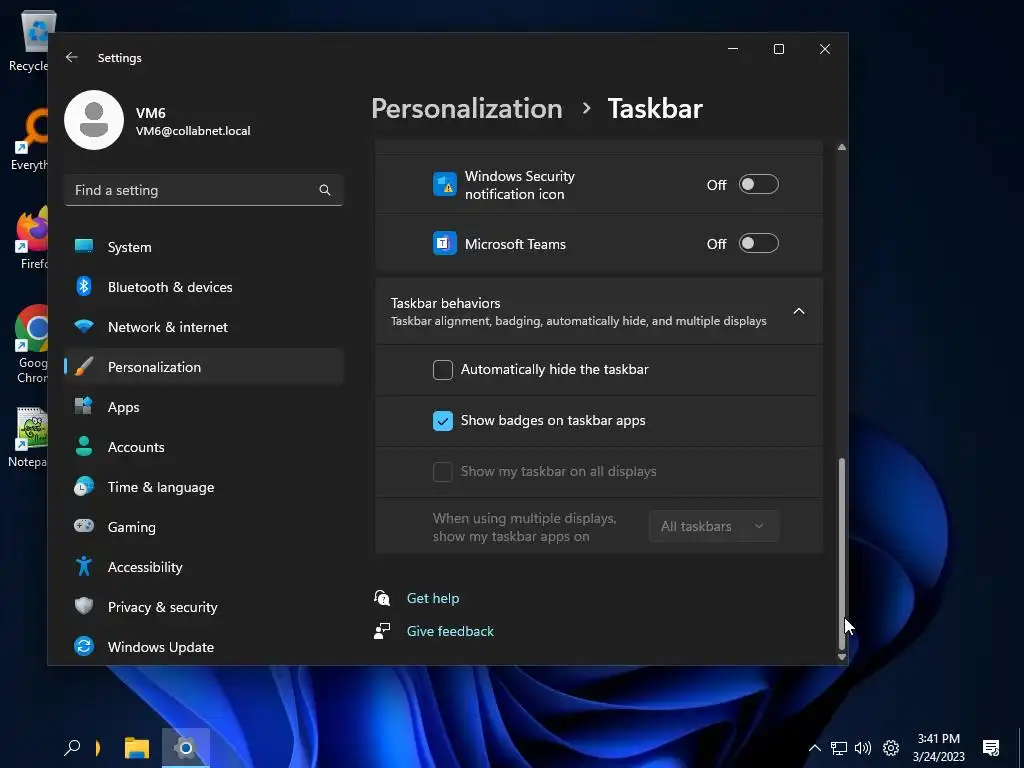Click VM6@collabnet.local account text
The height and width of the screenshot is (768, 1024).
click(x=193, y=131)
